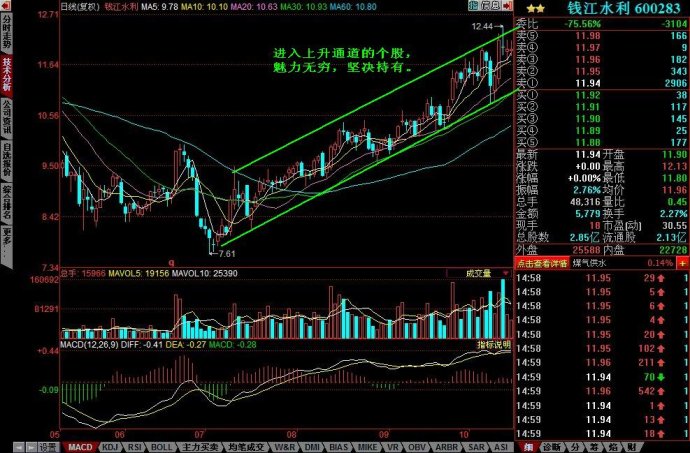Open the 综合排名 side tab
The width and height of the screenshot is (690, 453).
[x=7, y=203]
